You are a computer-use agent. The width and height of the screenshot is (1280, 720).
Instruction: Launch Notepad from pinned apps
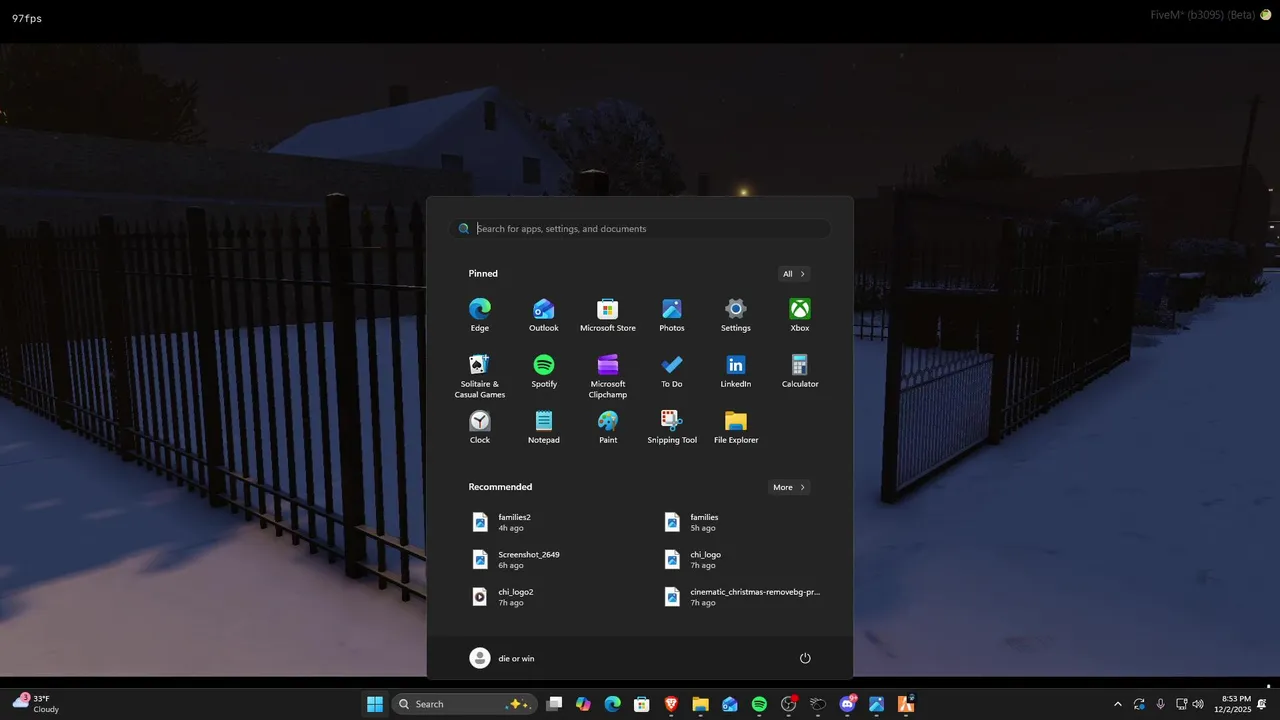(x=544, y=426)
